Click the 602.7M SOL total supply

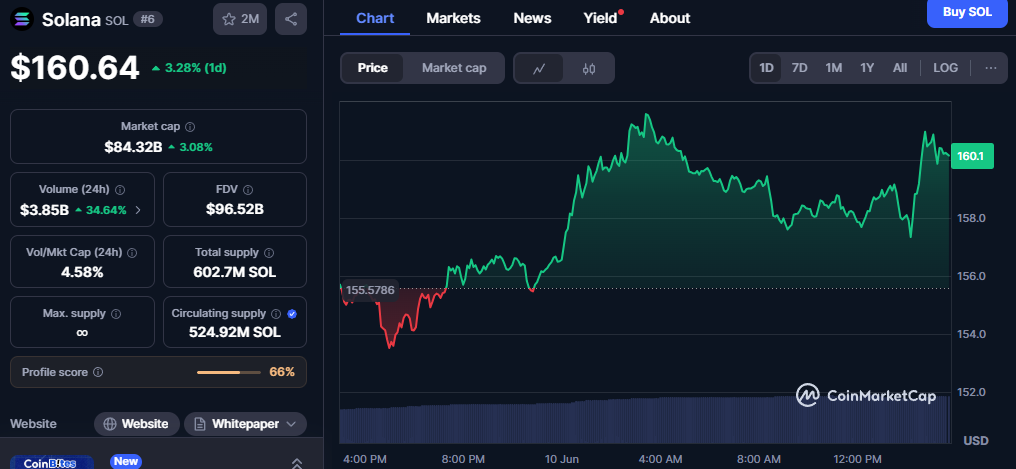tap(235, 272)
